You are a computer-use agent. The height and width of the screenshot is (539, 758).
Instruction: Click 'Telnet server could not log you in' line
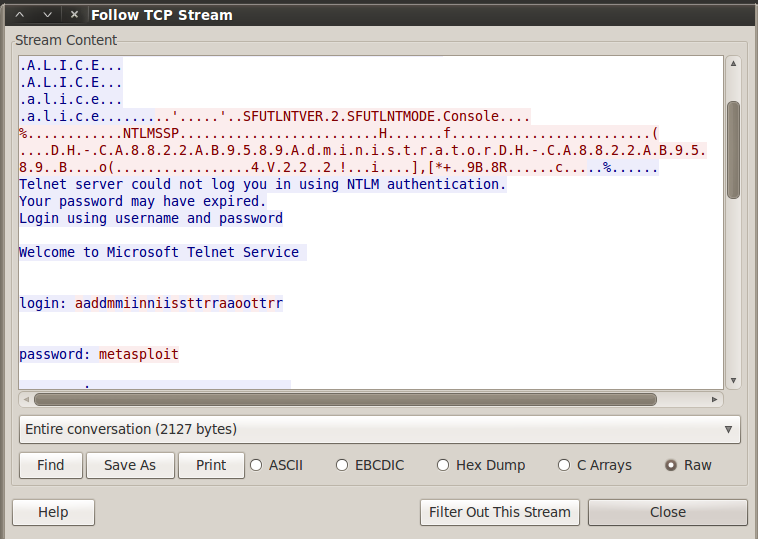point(262,184)
